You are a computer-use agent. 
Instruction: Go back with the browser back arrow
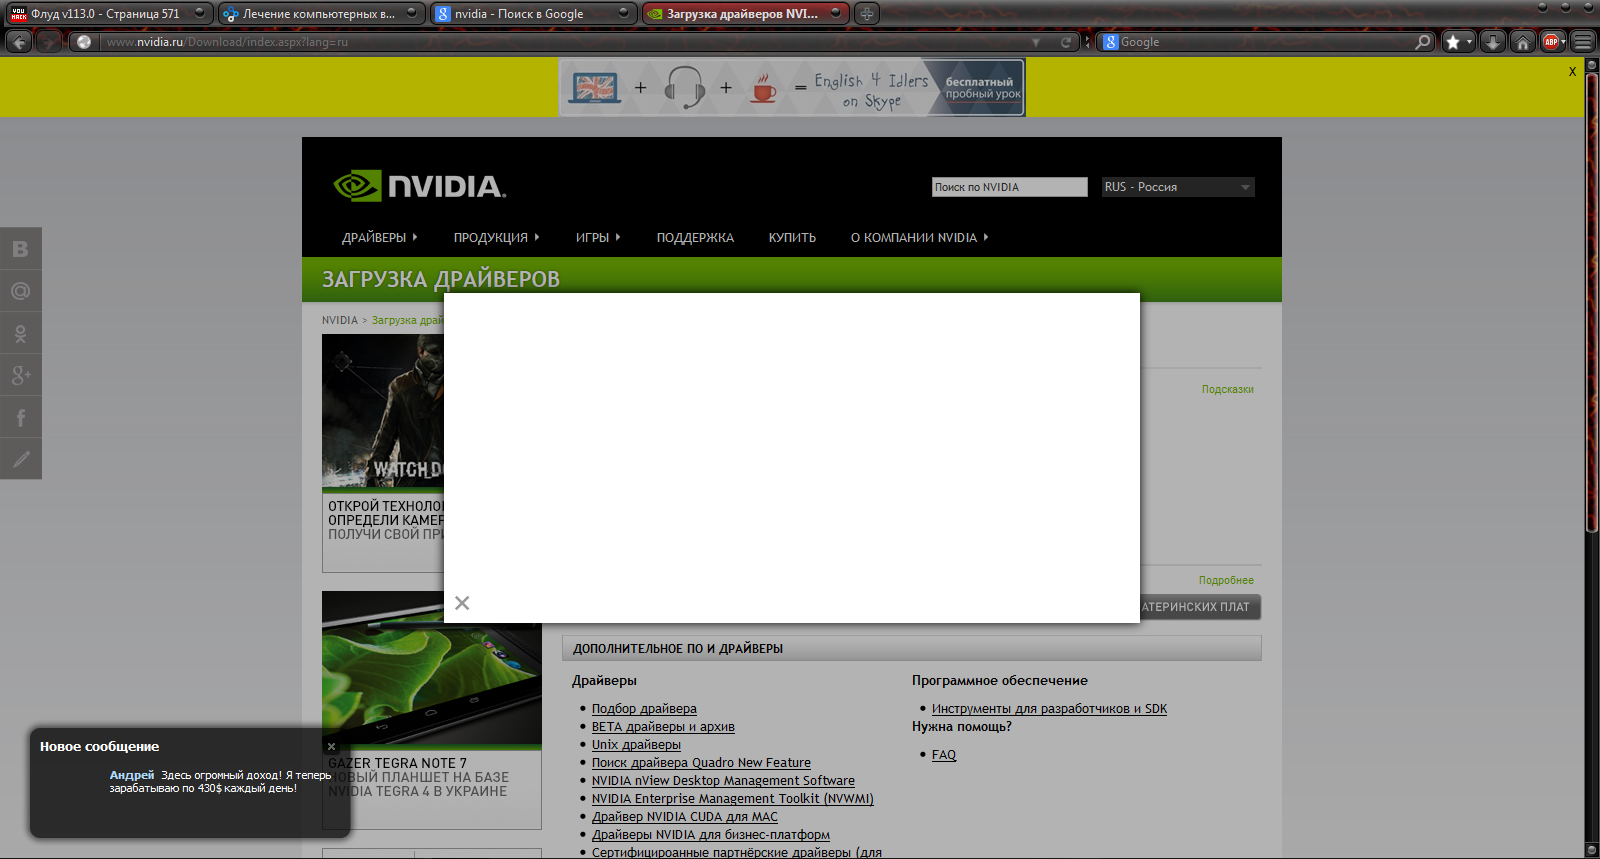click(x=19, y=42)
